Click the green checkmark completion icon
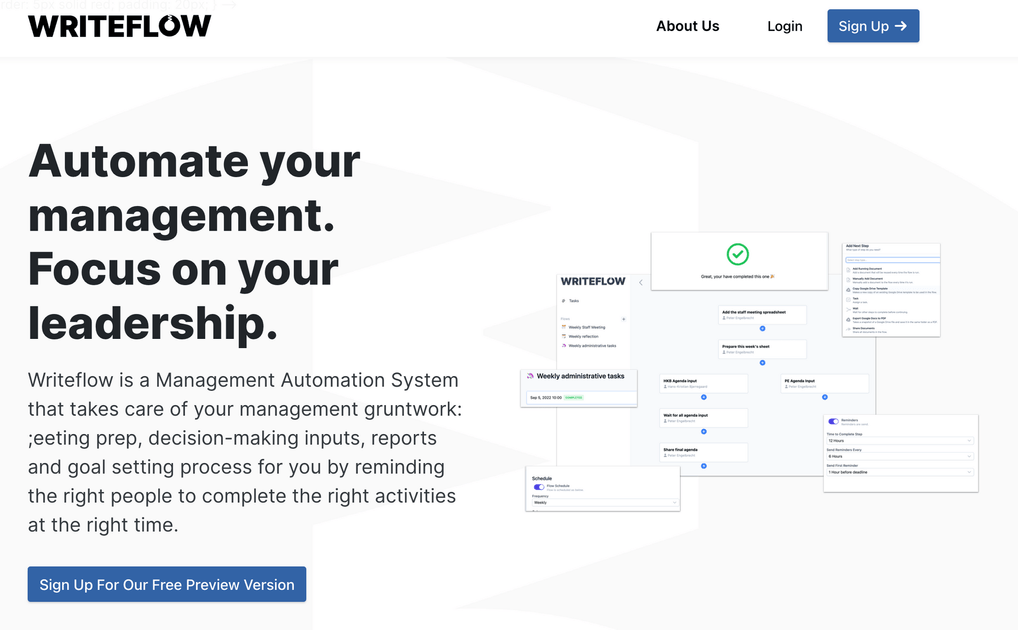Image resolution: width=1018 pixels, height=630 pixels. pos(738,254)
